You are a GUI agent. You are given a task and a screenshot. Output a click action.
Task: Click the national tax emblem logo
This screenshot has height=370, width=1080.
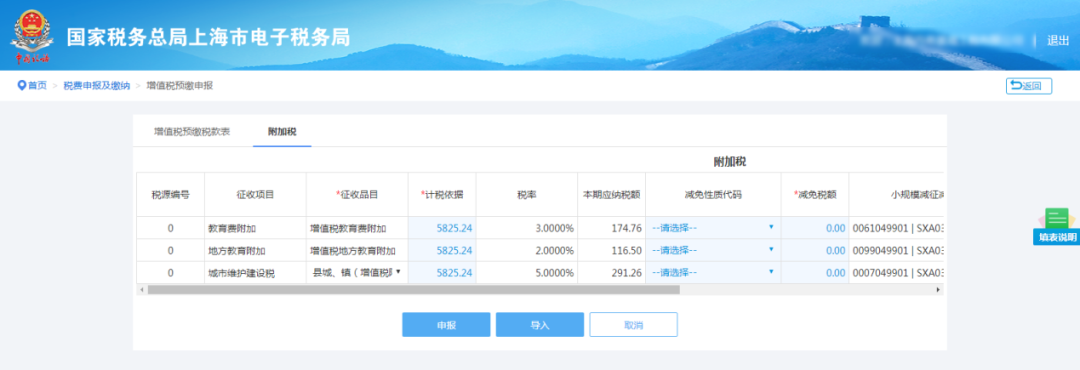pos(30,37)
